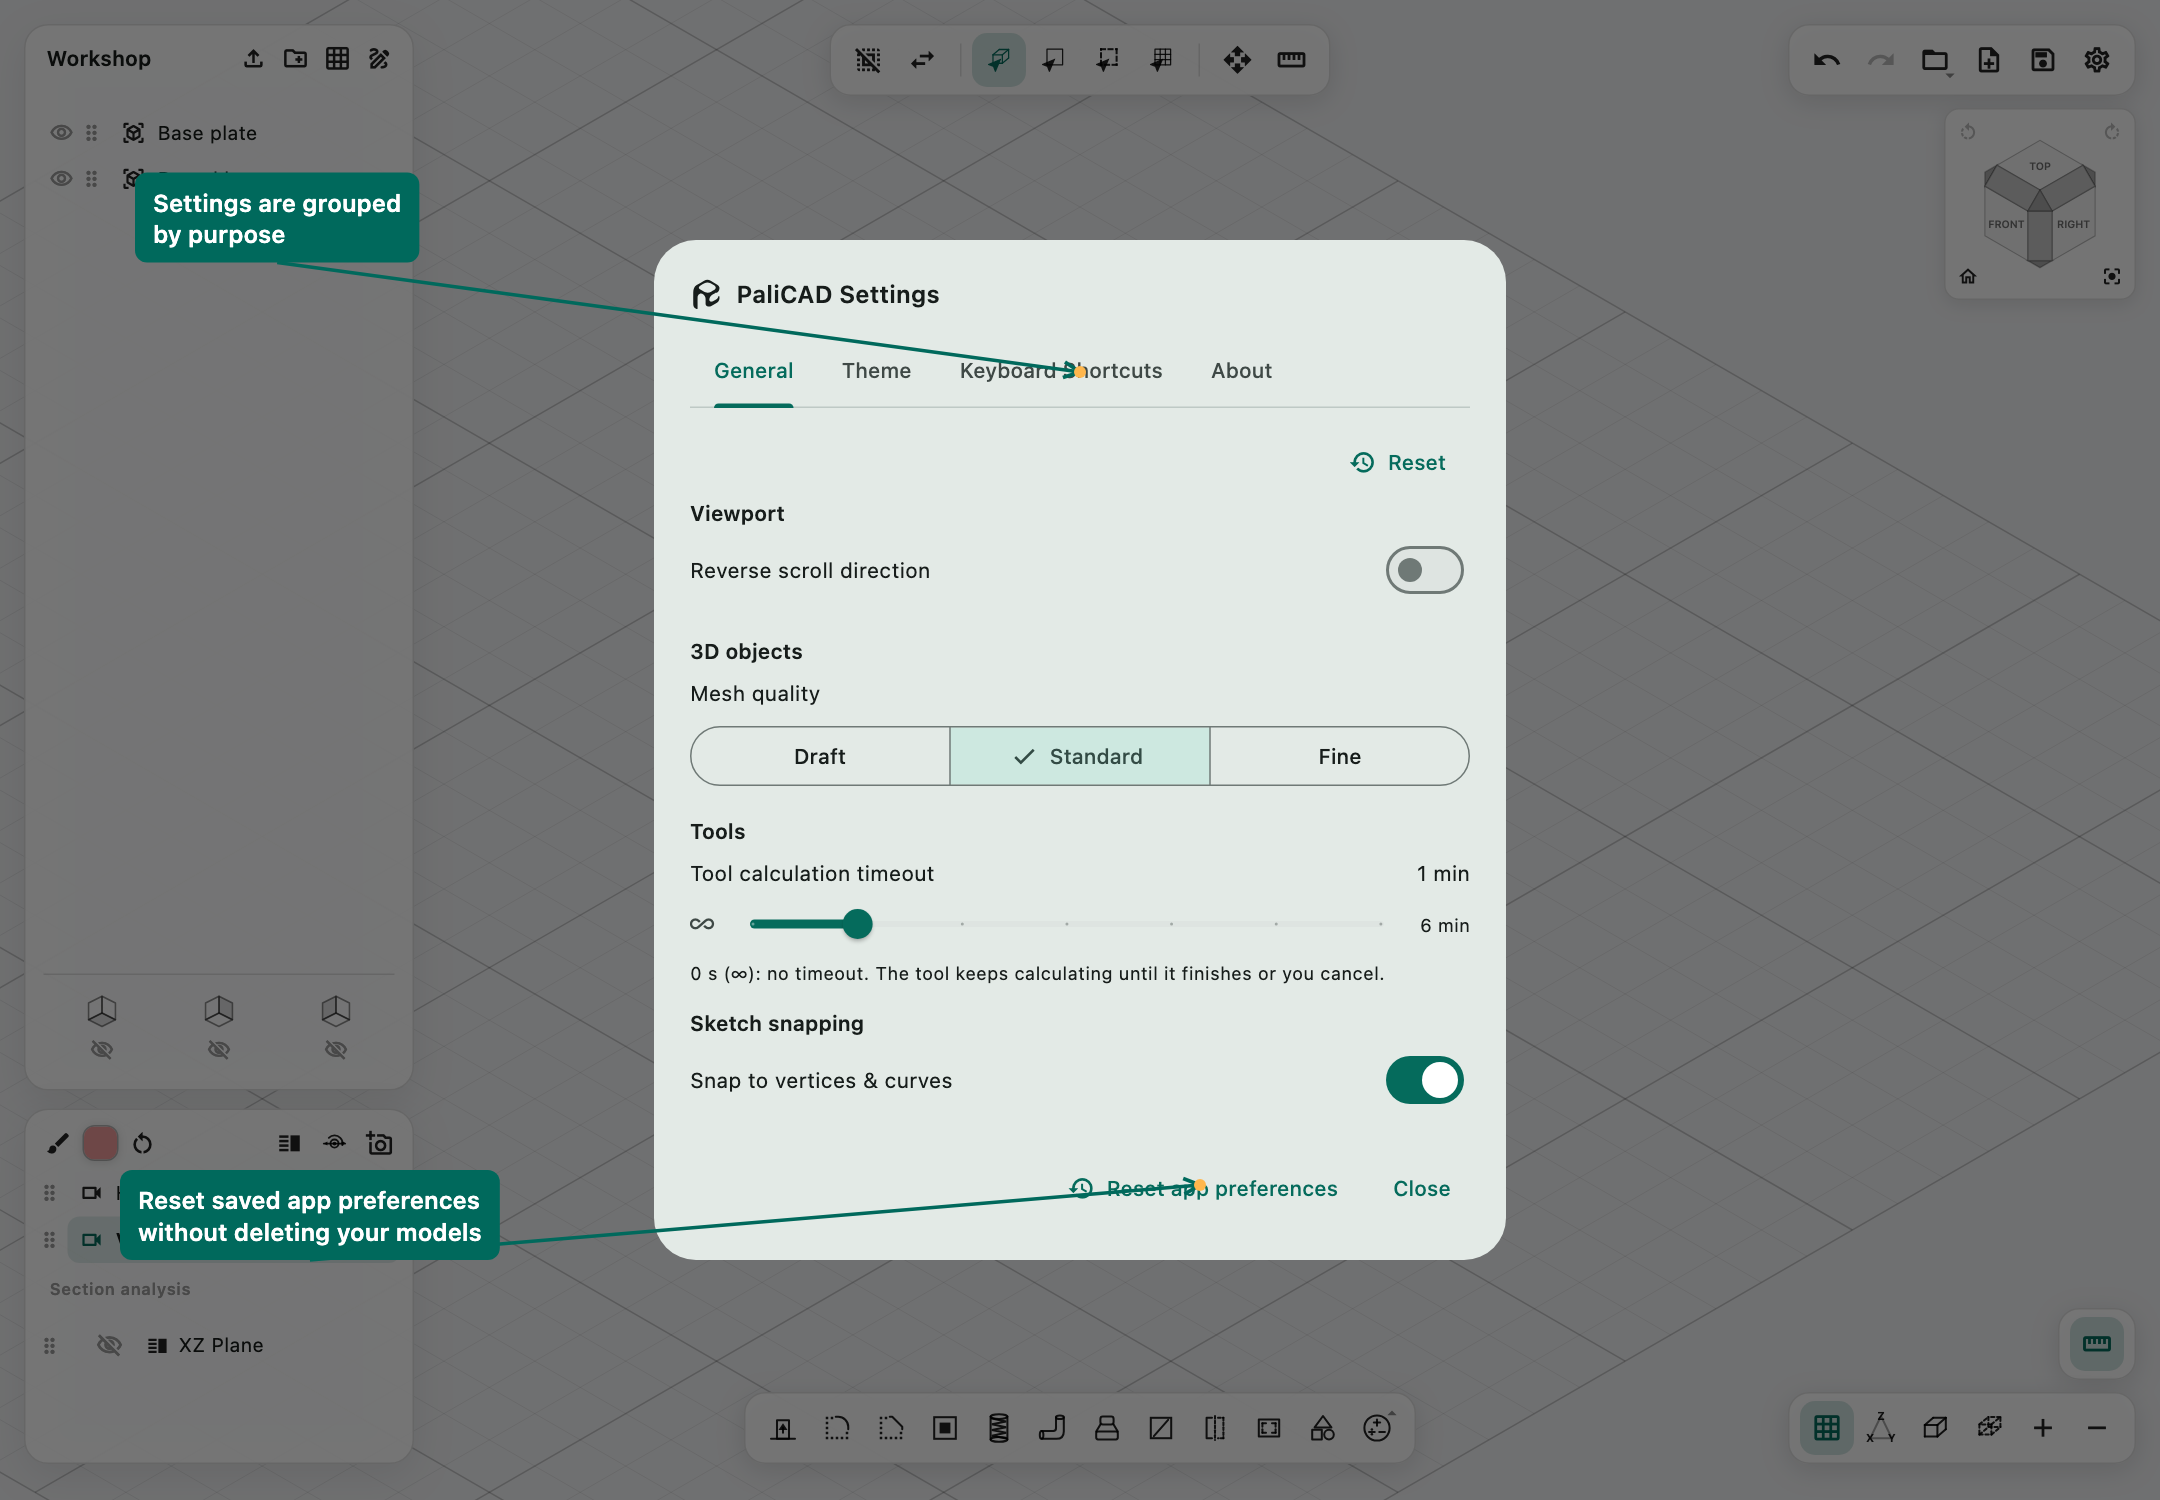Open the Keyboard shortcuts tab

click(1060, 371)
